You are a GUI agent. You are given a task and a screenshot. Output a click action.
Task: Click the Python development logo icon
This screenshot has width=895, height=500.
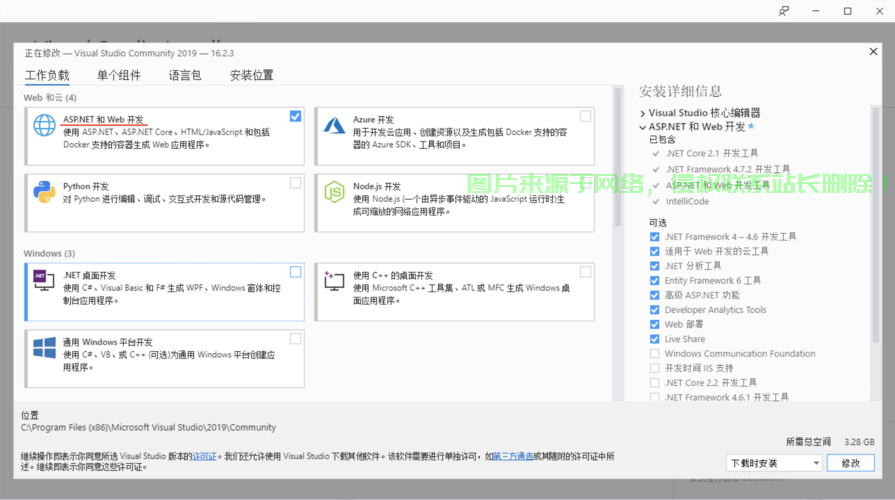coord(44,192)
